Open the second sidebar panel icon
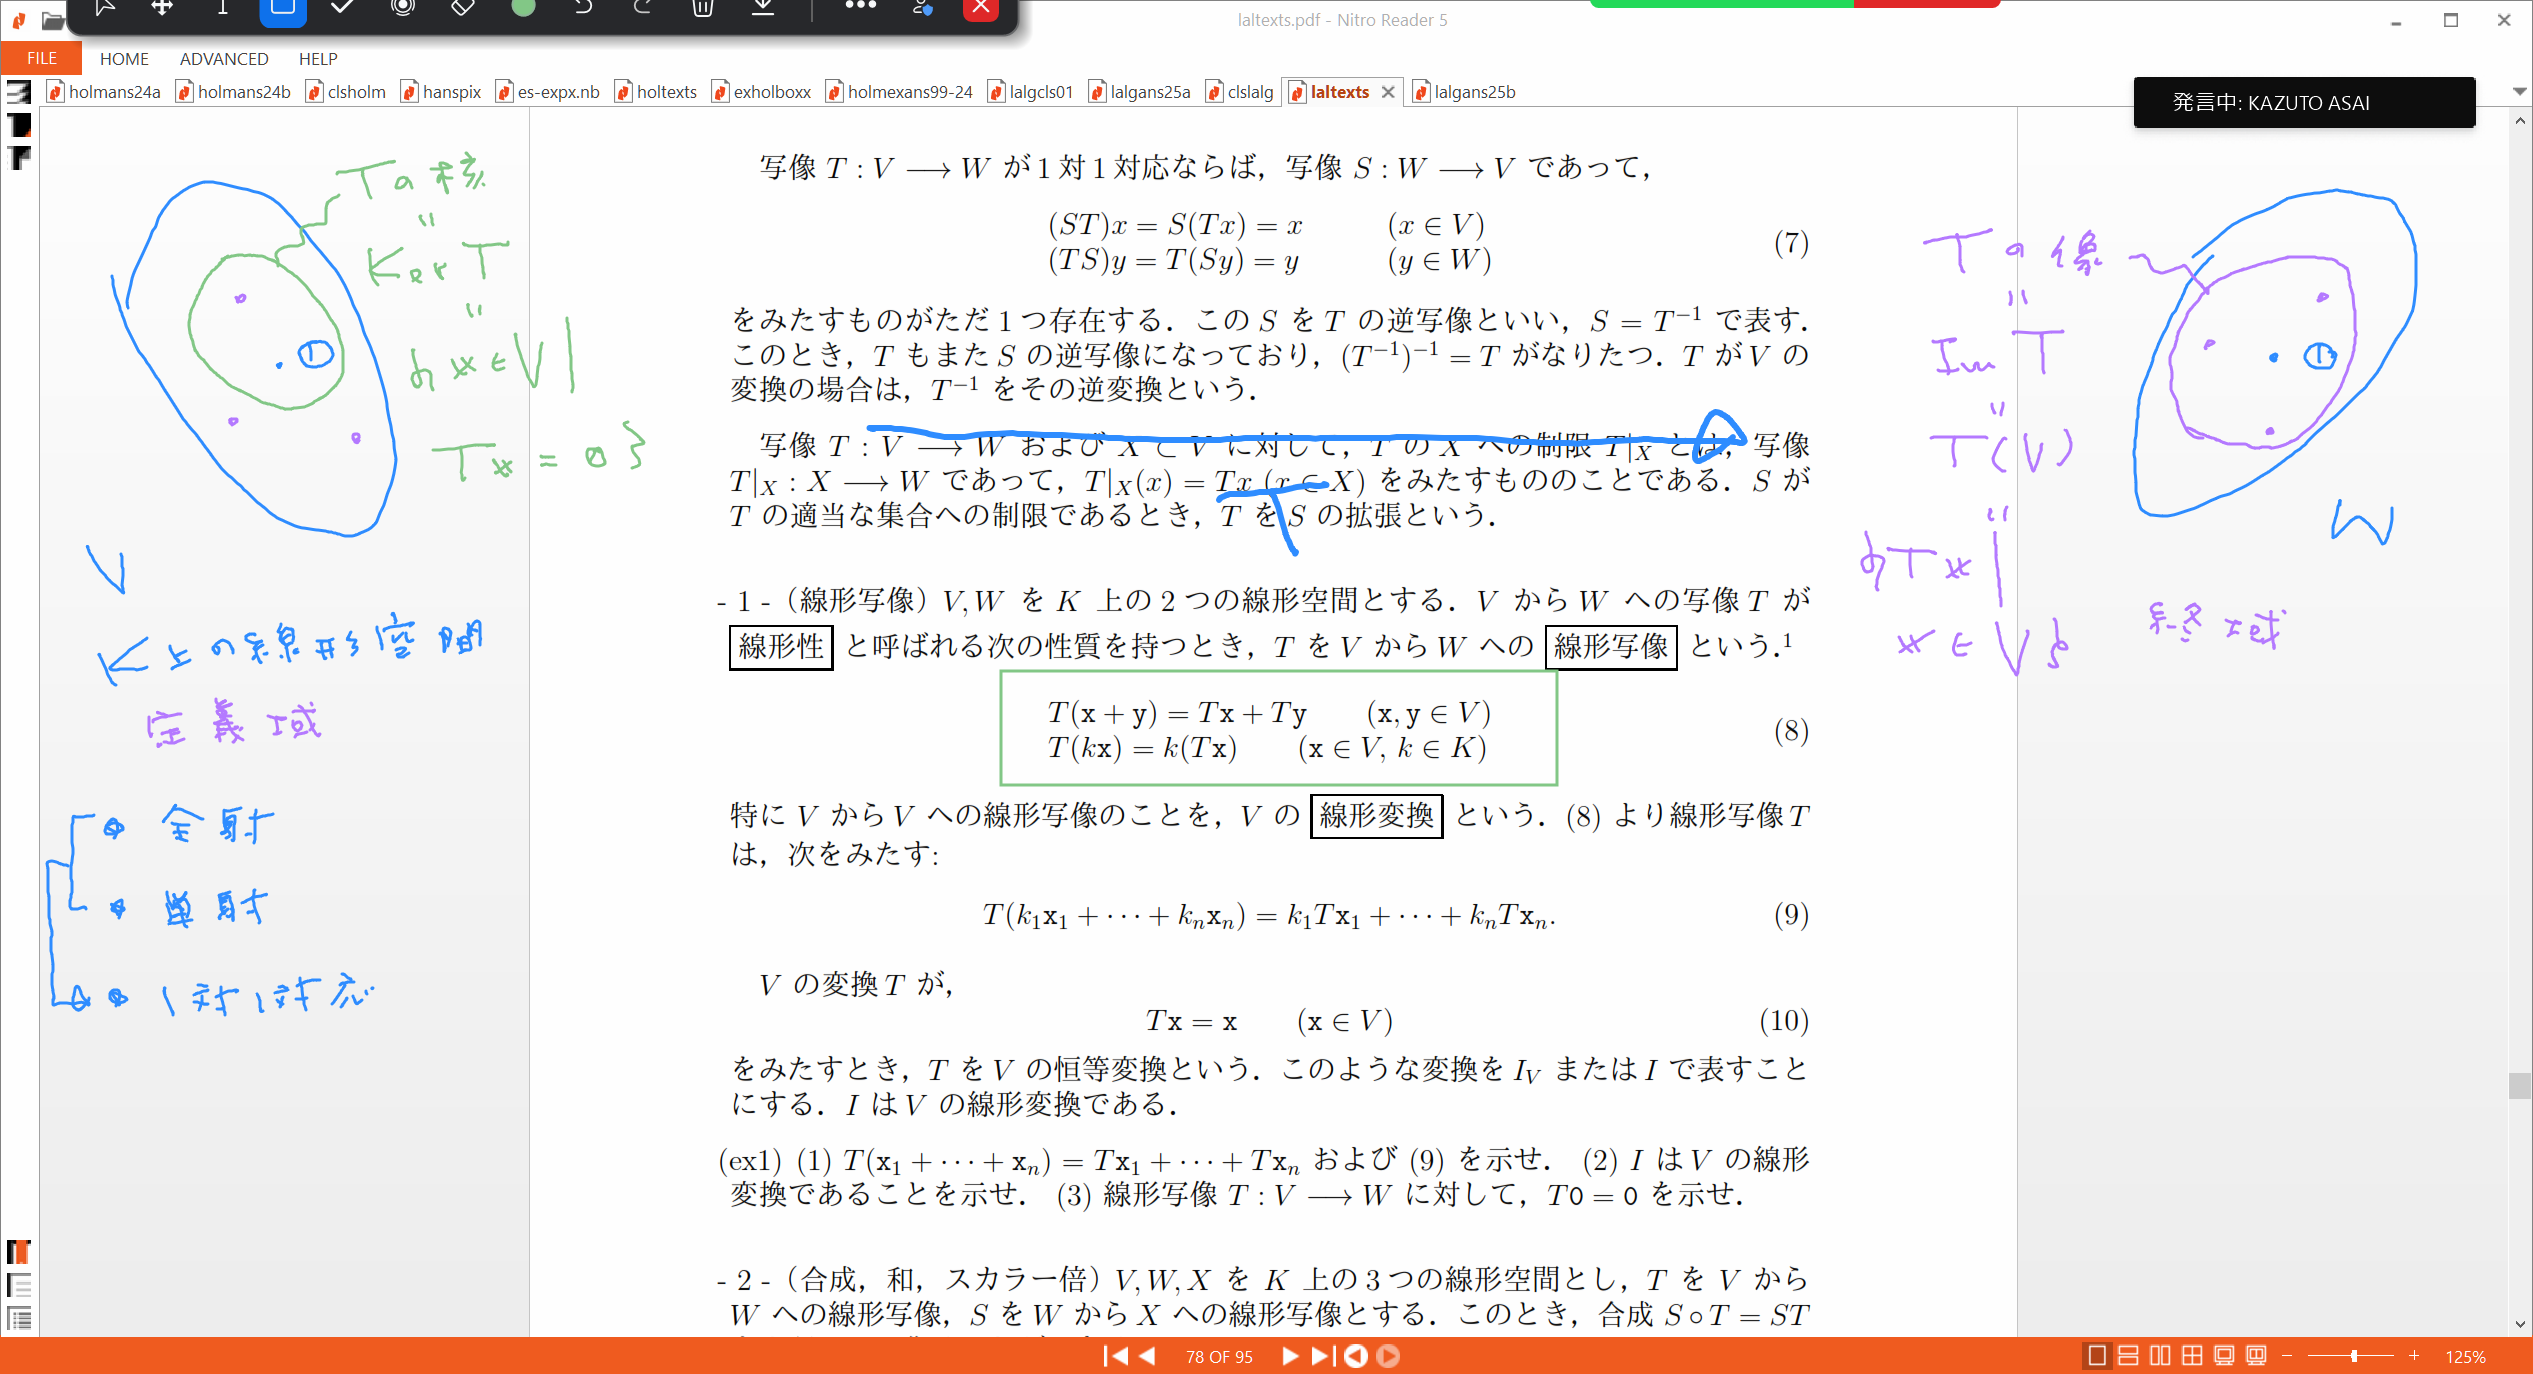The width and height of the screenshot is (2533, 1374). point(19,125)
